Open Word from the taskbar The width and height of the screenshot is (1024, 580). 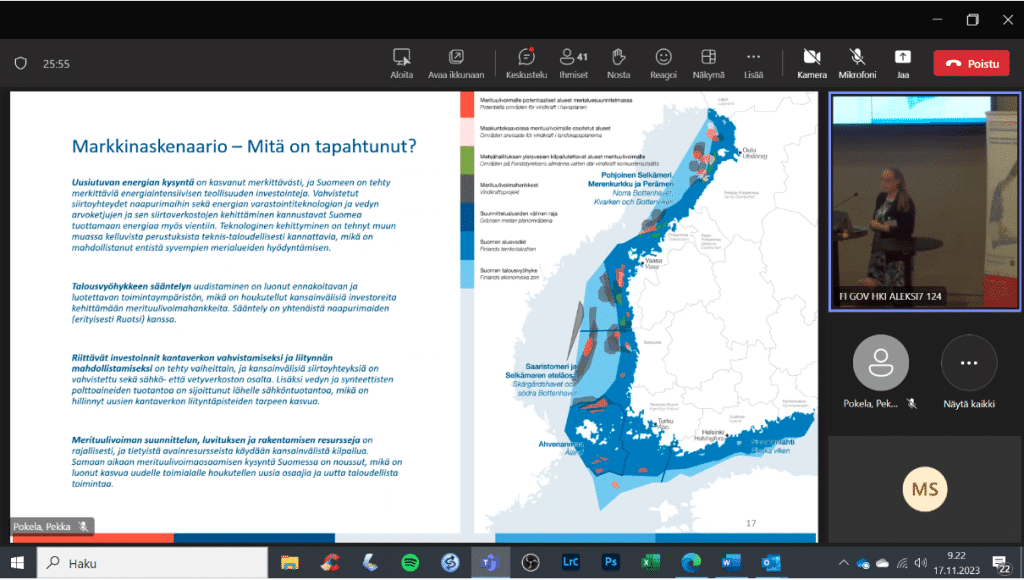click(731, 563)
